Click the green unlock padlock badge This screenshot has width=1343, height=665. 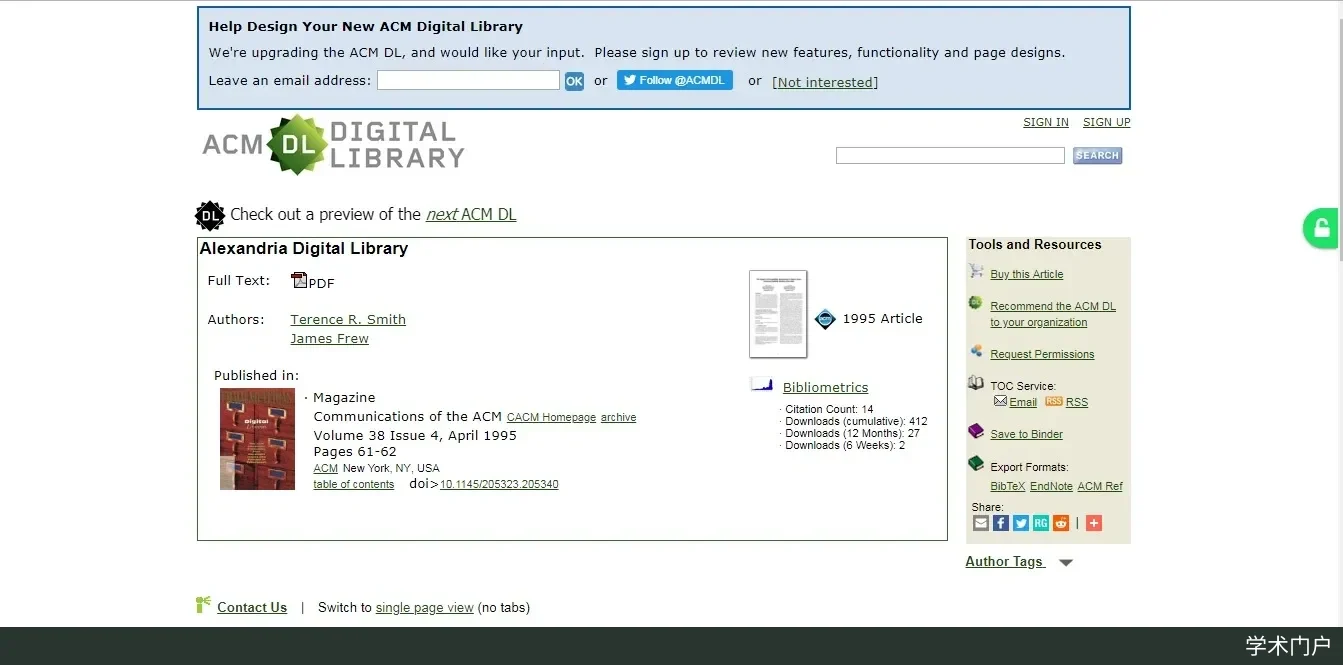pyautogui.click(x=1322, y=228)
